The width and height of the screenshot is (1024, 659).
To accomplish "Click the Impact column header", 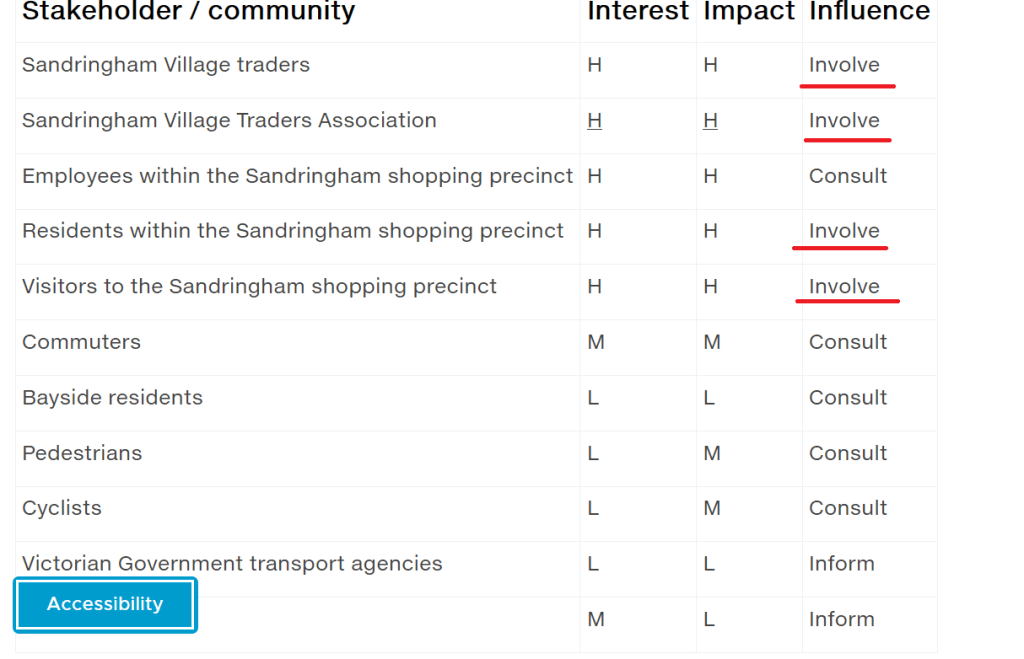I will [749, 12].
